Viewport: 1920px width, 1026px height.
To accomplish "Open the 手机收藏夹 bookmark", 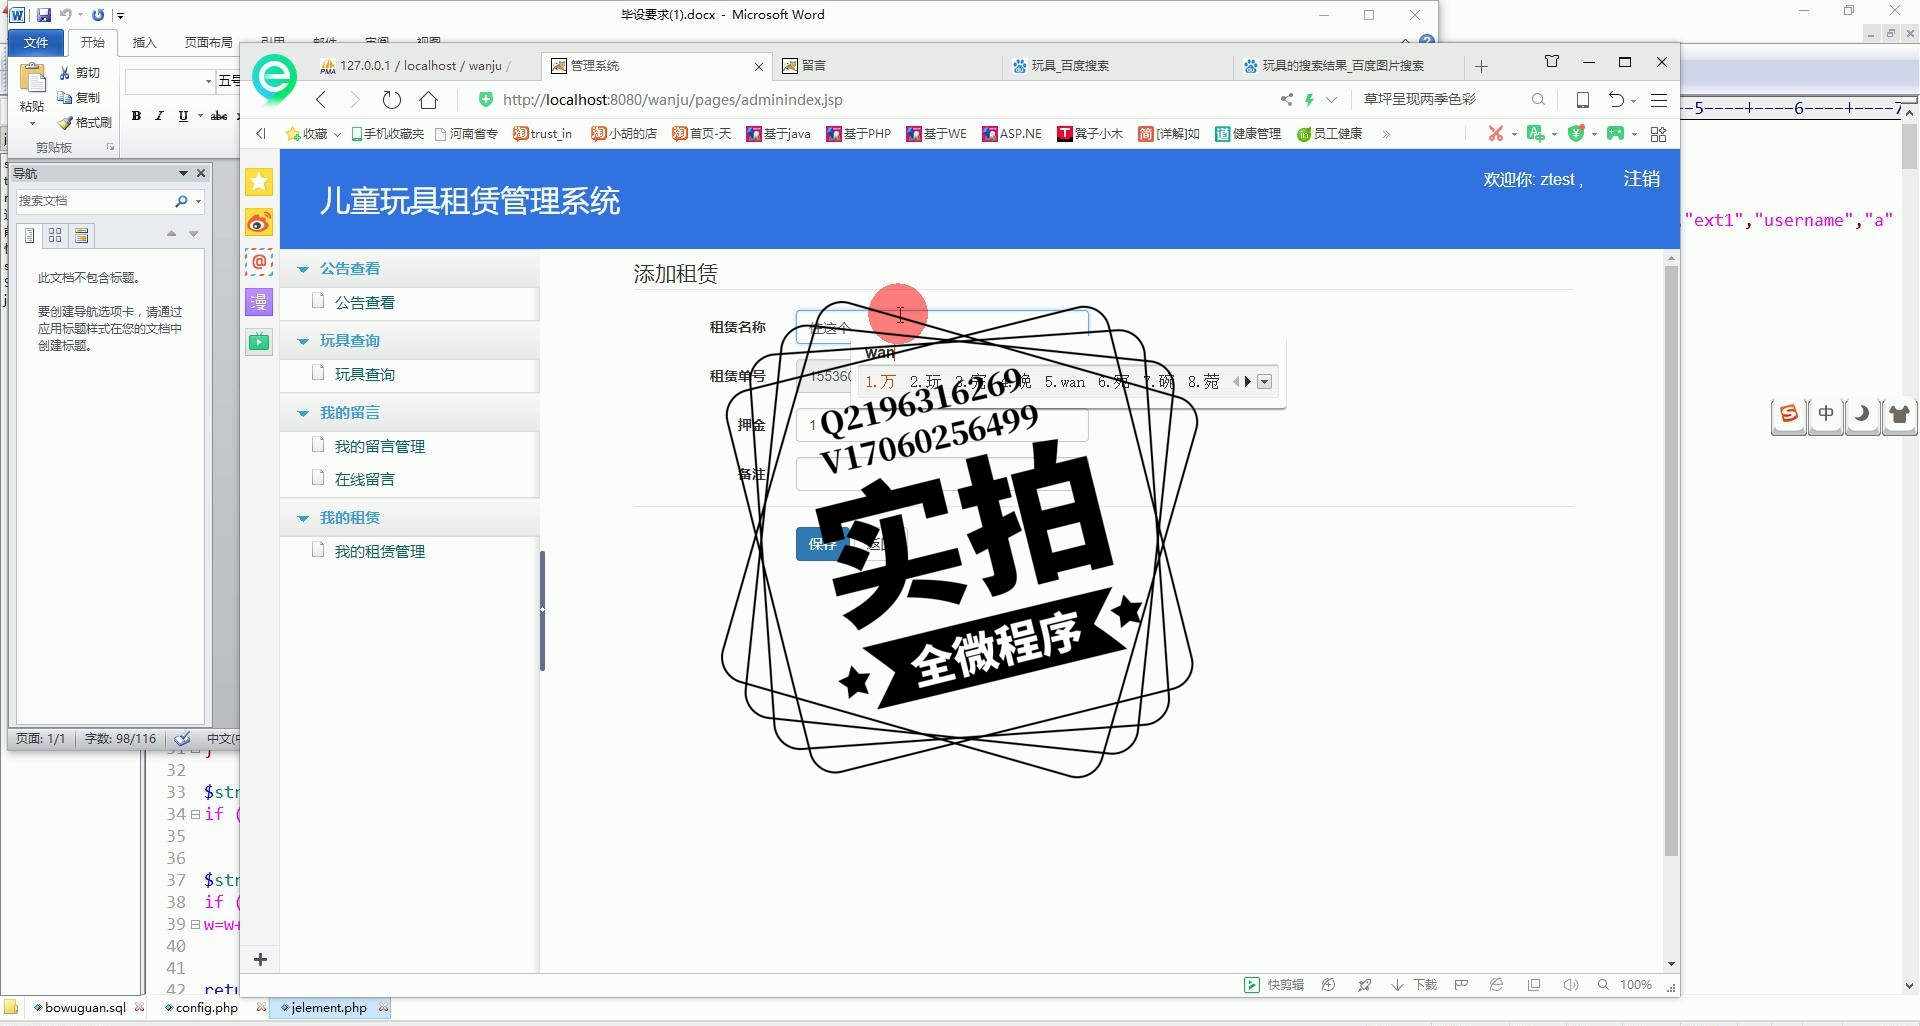I will (x=388, y=134).
